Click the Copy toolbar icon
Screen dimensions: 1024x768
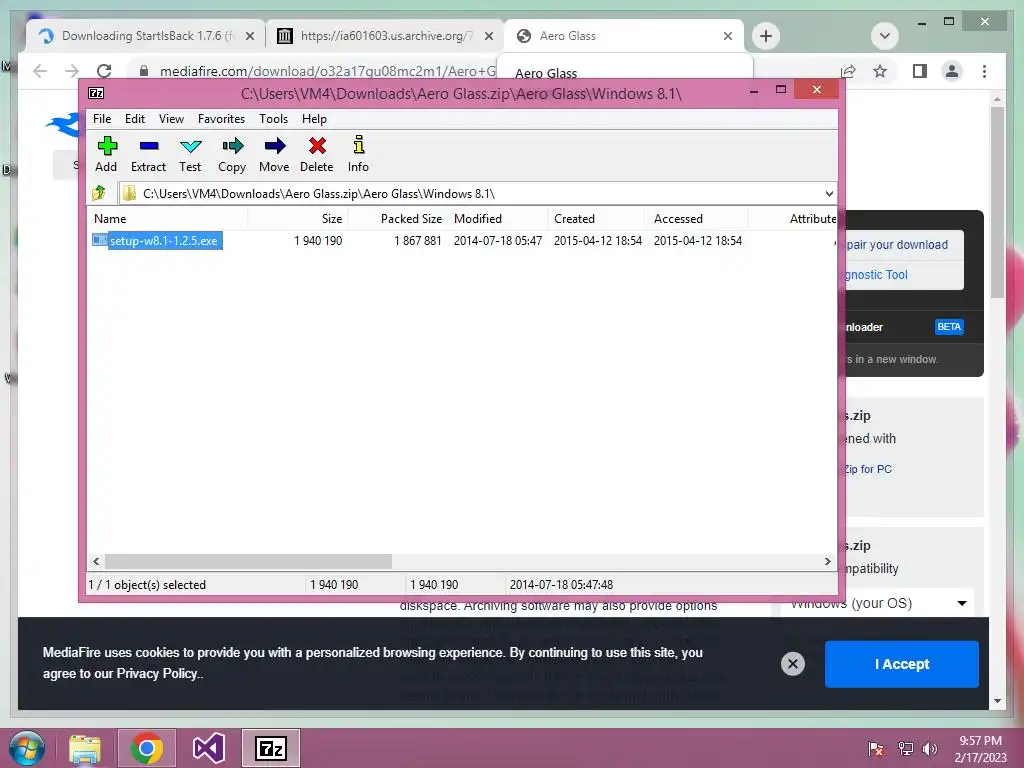pos(232,146)
